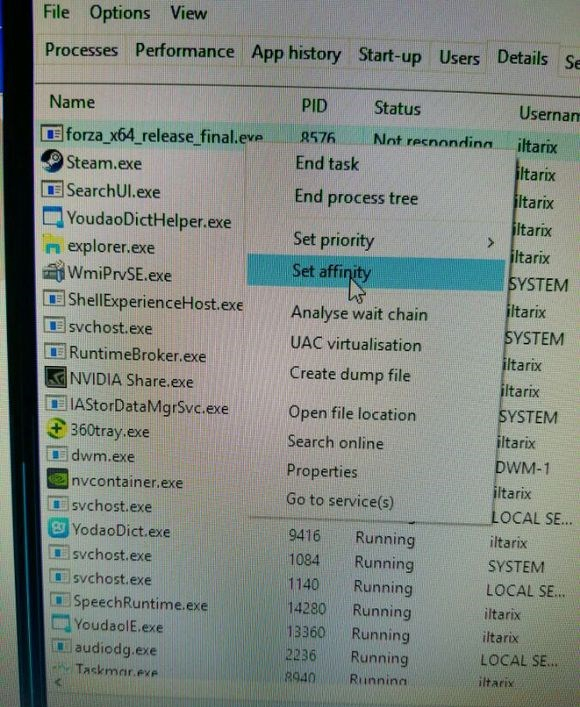Choose End process tree
The image size is (580, 707).
coord(356,197)
